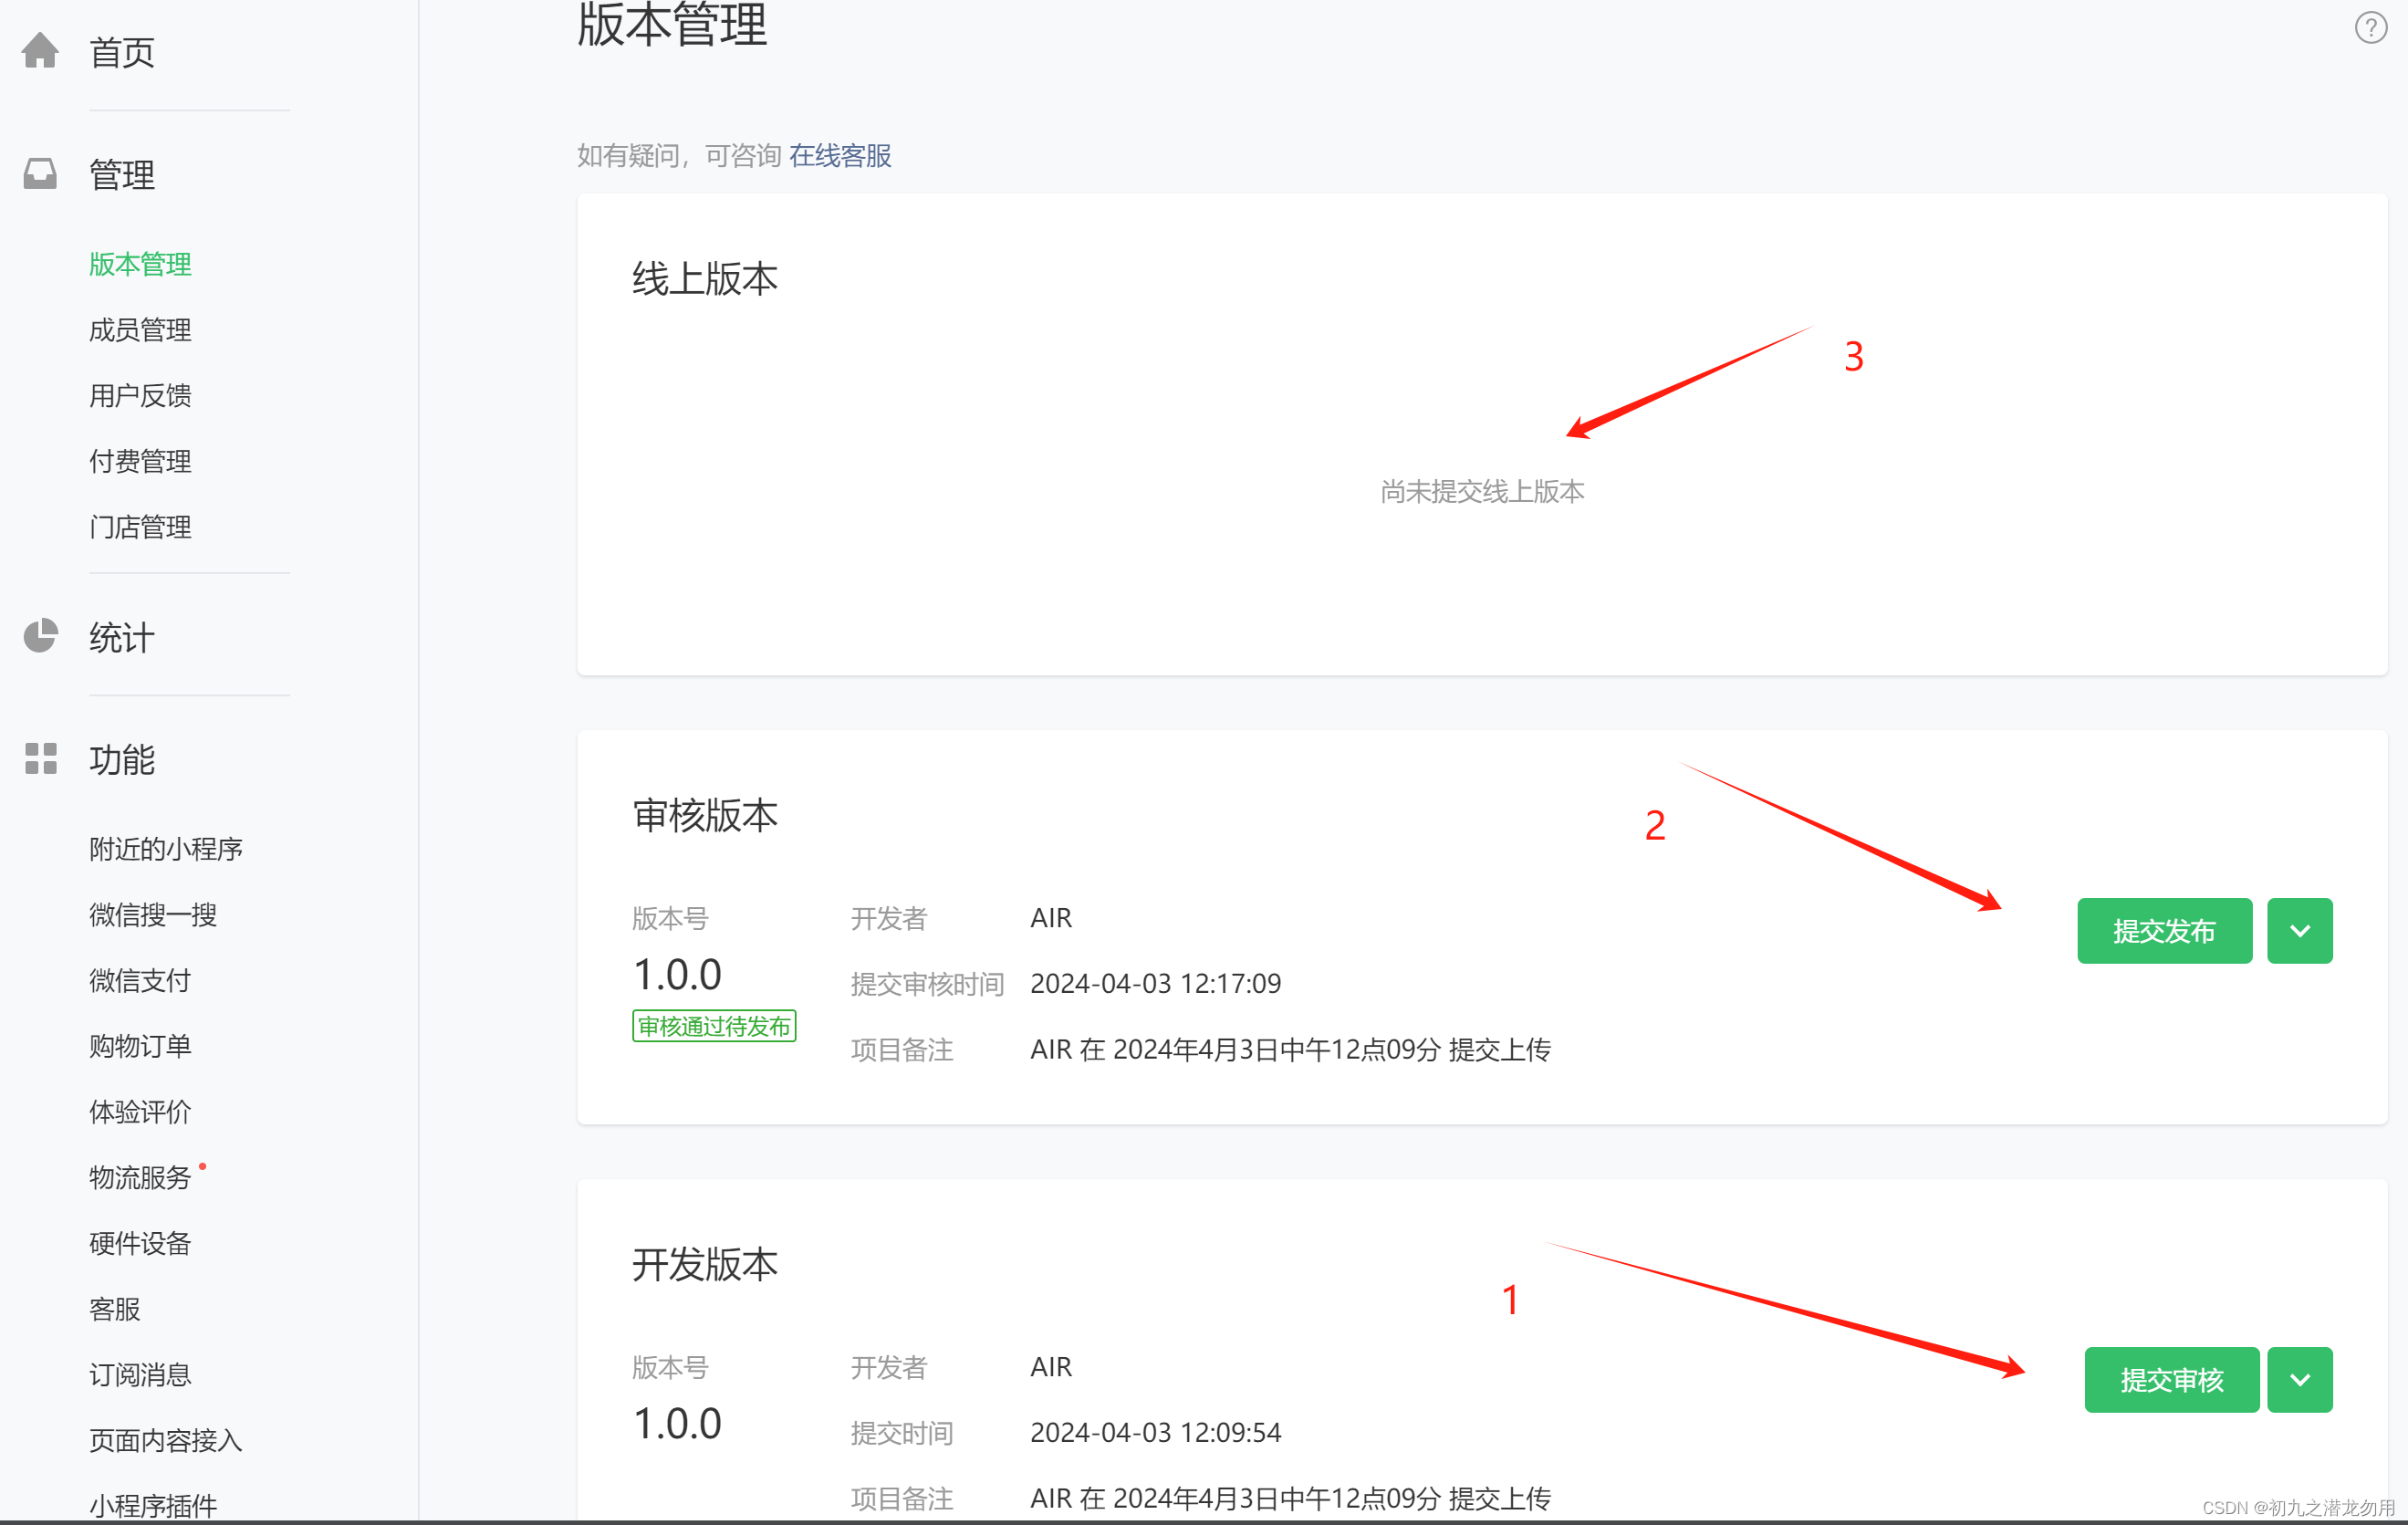Open 物流服务 with red dot

(x=140, y=1177)
